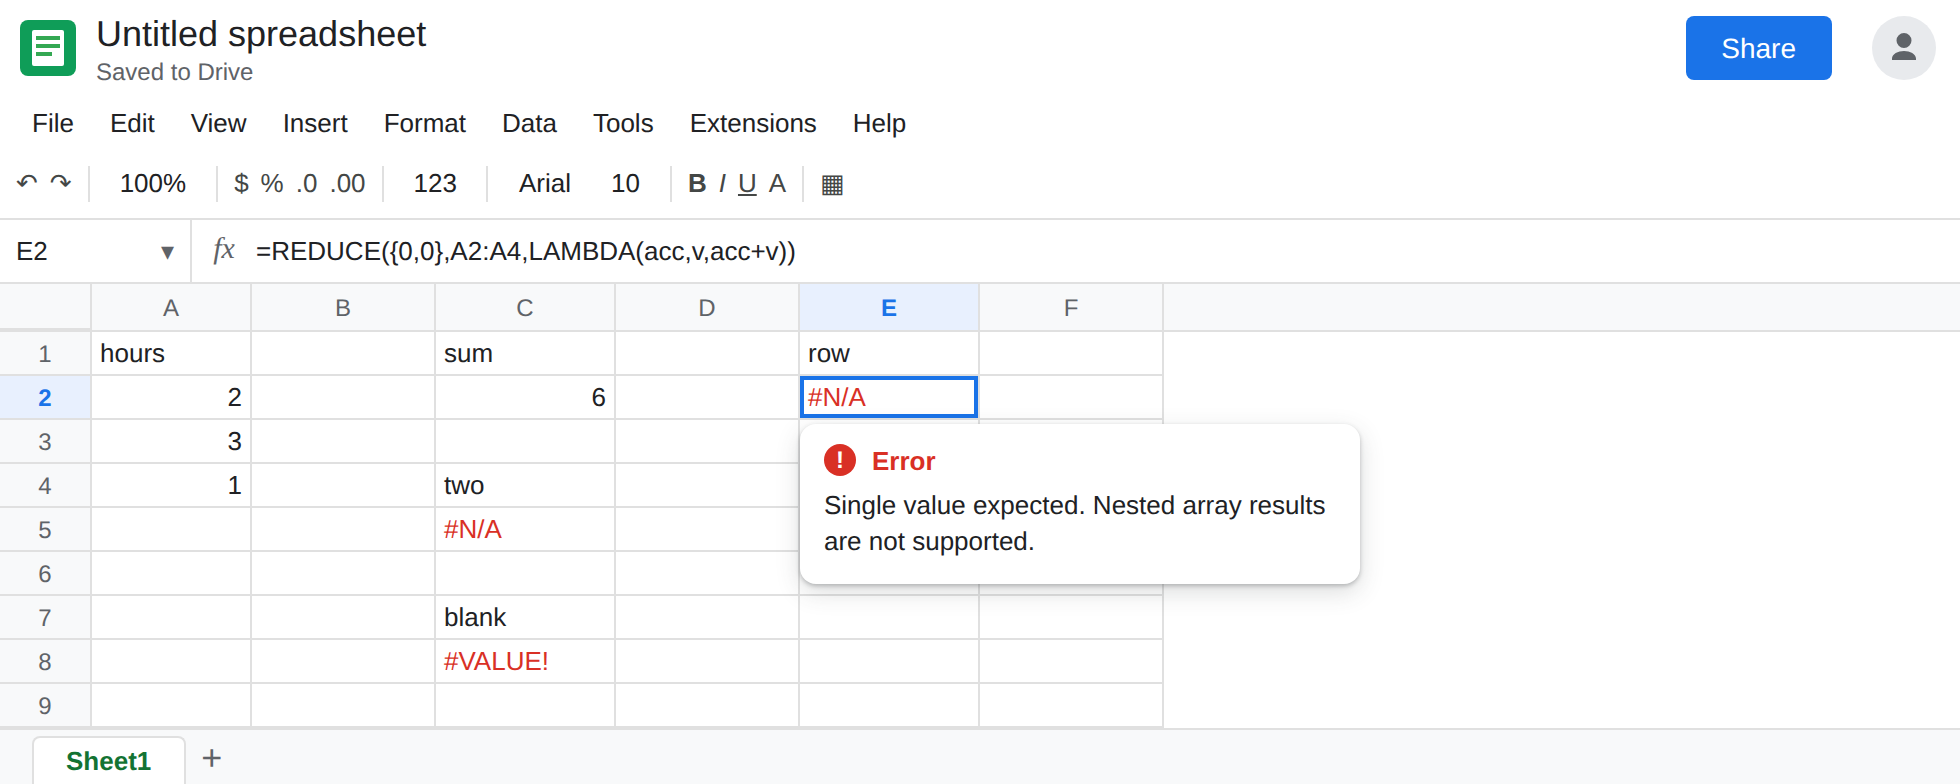Click the redo arrow icon
Image resolution: width=1960 pixels, height=784 pixels.
point(61,183)
